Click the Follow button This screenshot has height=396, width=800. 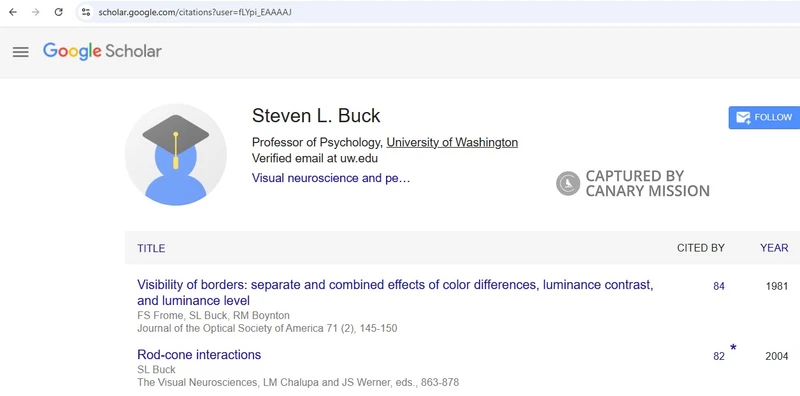click(764, 117)
